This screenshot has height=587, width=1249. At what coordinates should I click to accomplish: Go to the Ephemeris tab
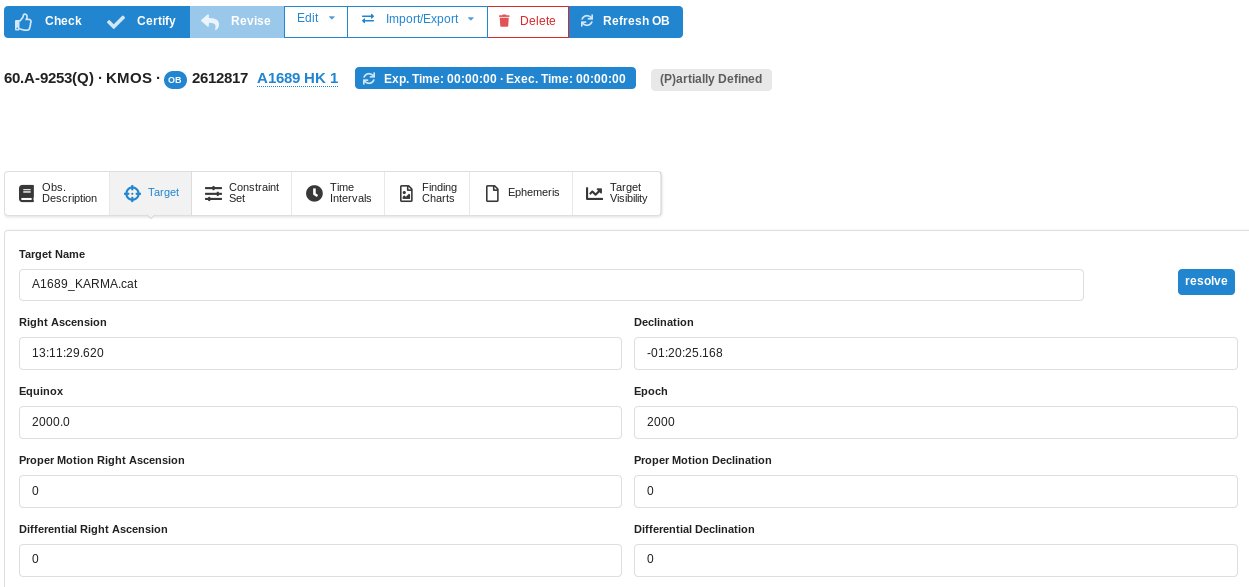pos(521,193)
